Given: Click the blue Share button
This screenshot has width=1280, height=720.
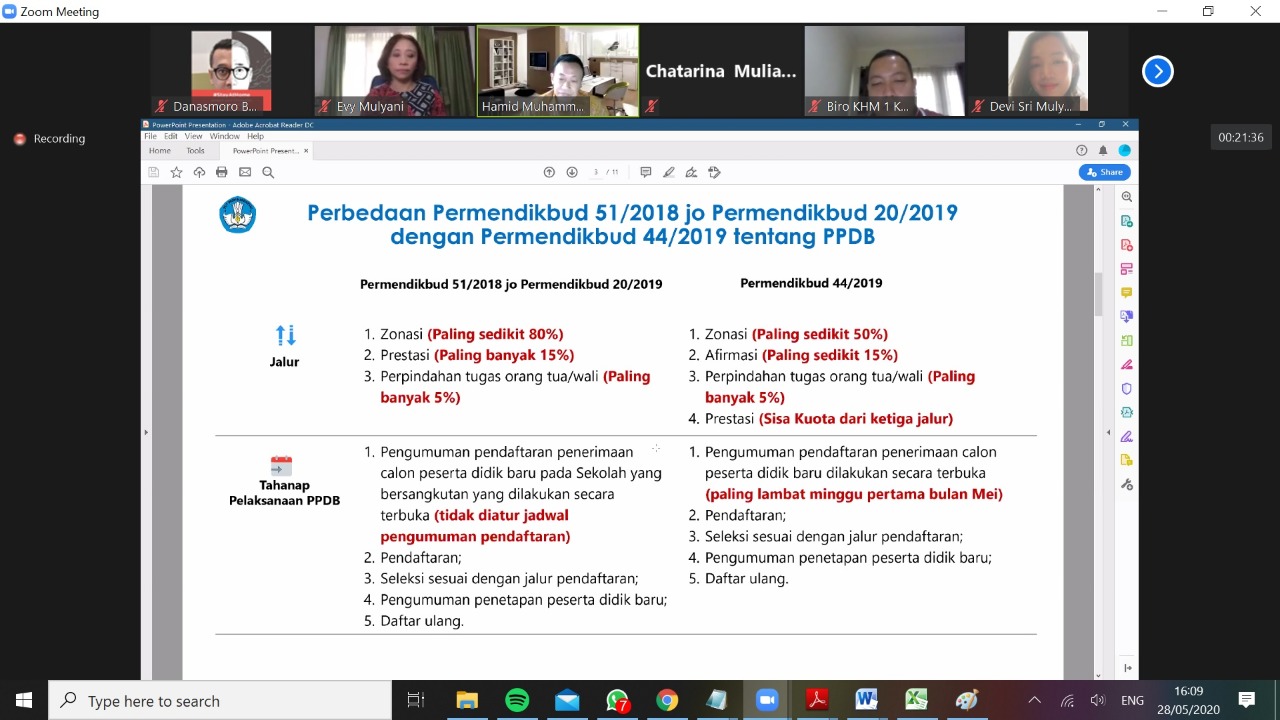Looking at the screenshot, I should [x=1104, y=172].
